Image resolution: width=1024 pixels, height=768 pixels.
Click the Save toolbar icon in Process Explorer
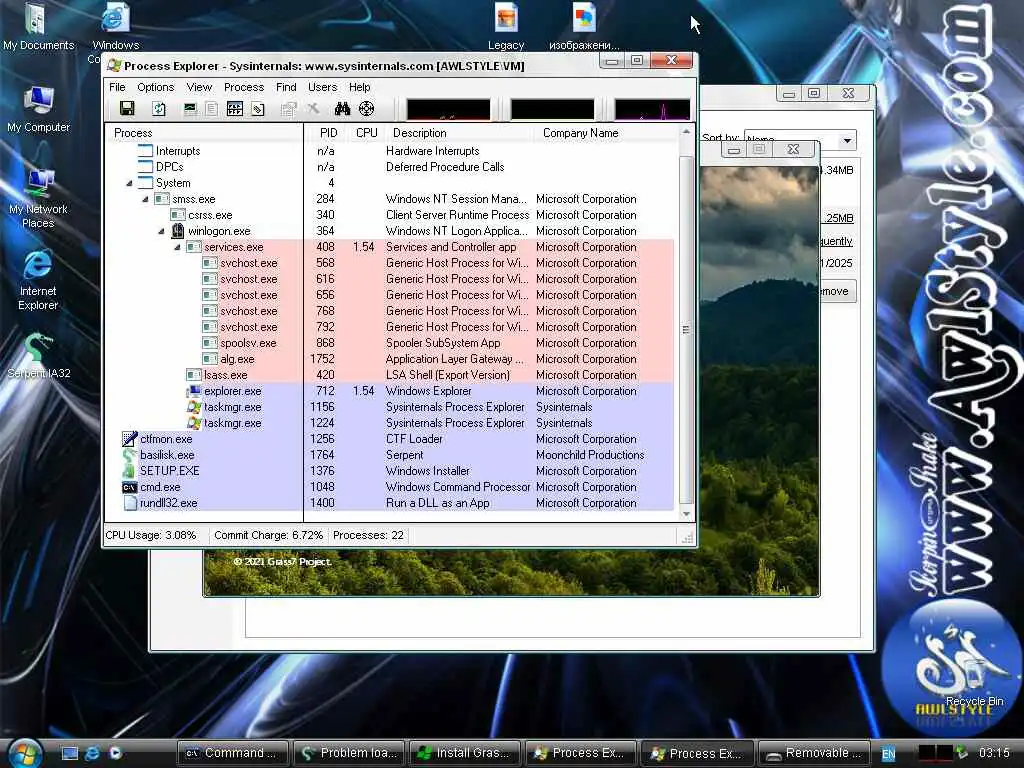(x=127, y=108)
